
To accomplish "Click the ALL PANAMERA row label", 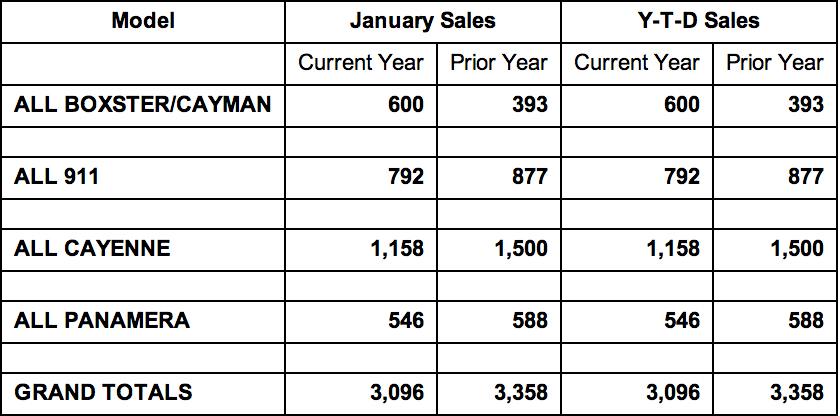I will 102,320.
